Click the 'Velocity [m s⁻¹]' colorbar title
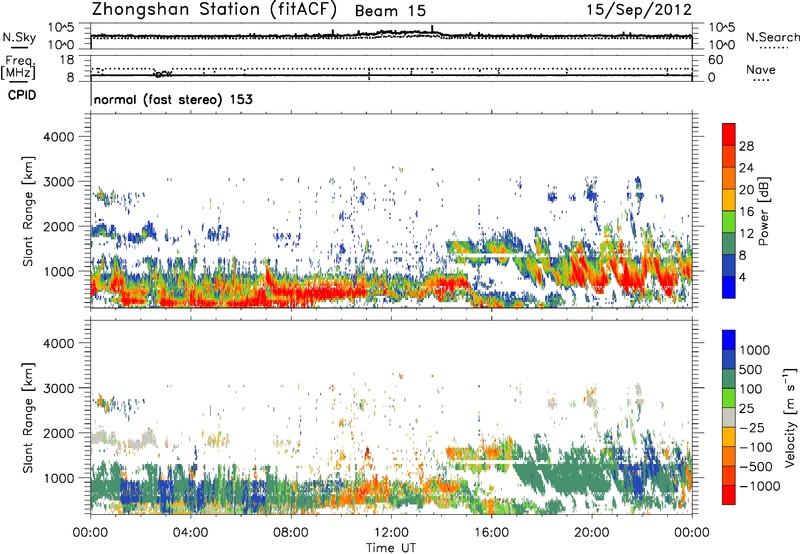800x554 pixels. pos(790,417)
